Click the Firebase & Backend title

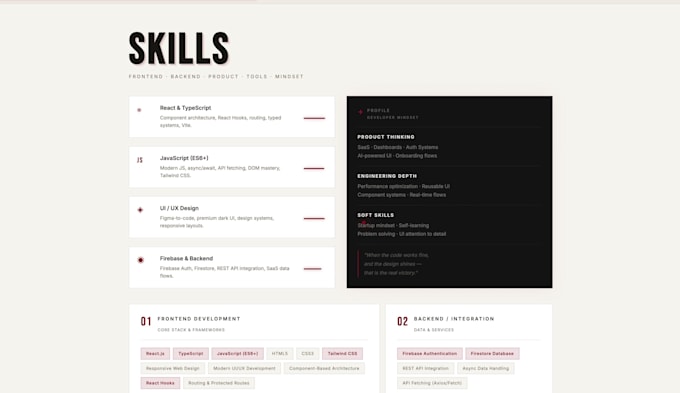point(186,259)
